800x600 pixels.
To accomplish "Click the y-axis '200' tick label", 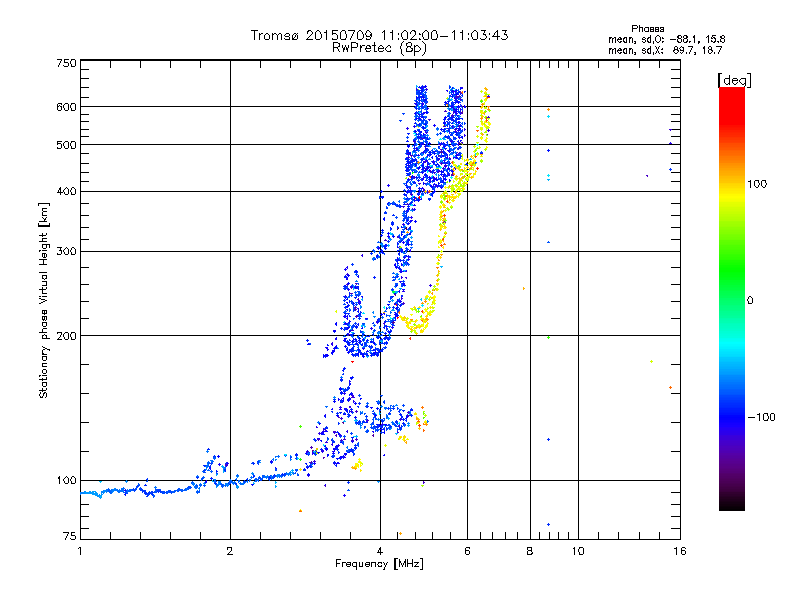I will click(x=66, y=336).
